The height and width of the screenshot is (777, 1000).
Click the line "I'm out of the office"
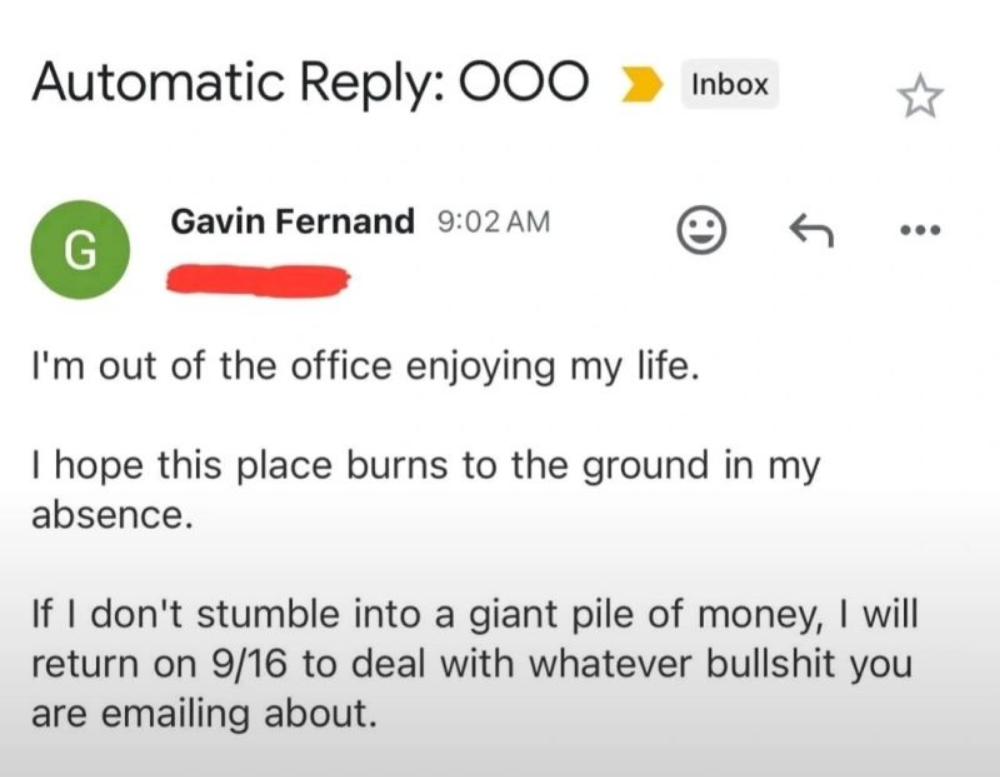coord(361,367)
